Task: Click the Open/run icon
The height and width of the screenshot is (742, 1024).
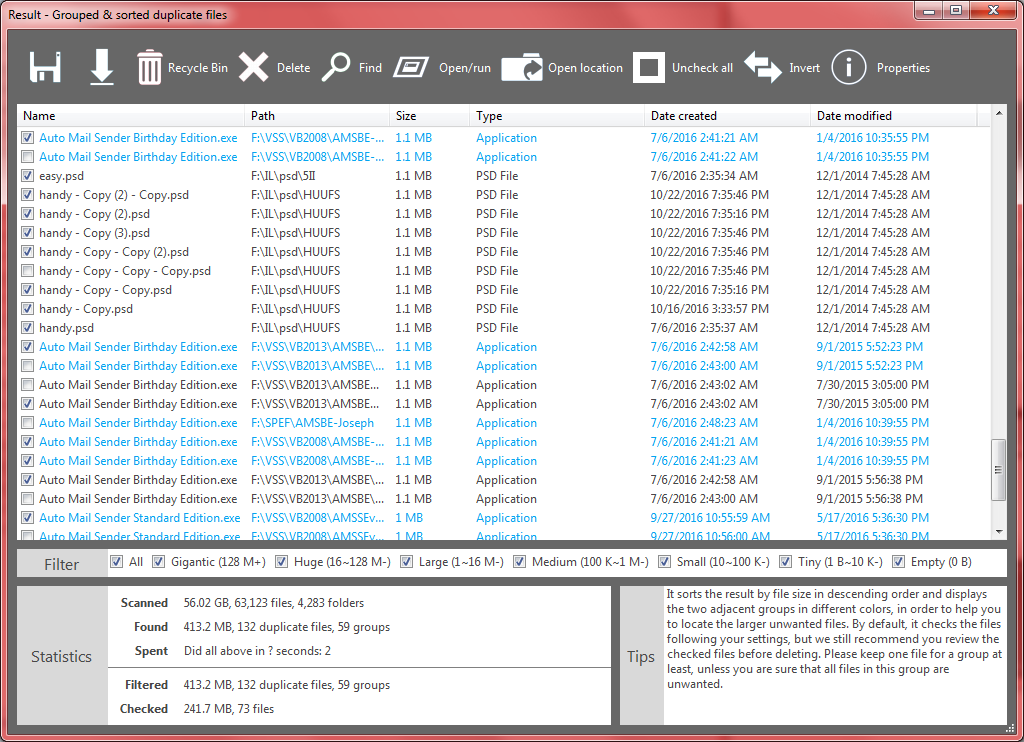Action: click(411, 67)
